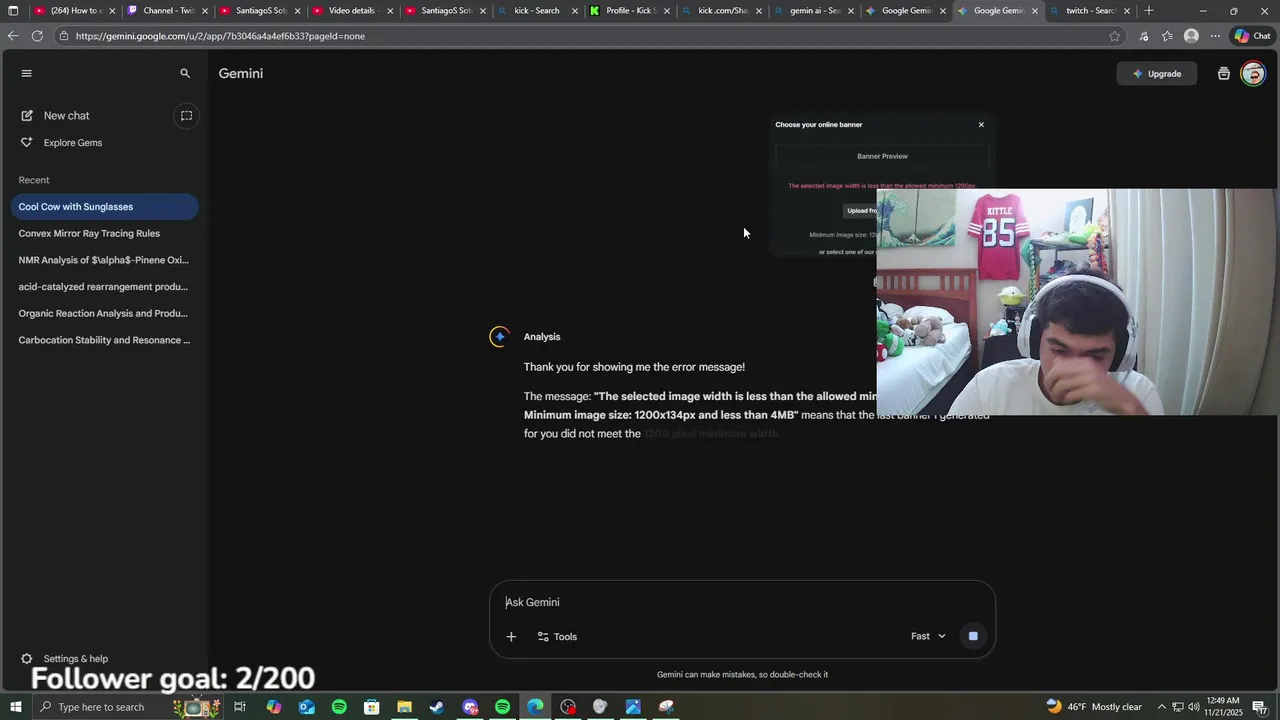The height and width of the screenshot is (720, 1280).
Task: Open the Gemini main menu hamburger icon
Action: 26,73
